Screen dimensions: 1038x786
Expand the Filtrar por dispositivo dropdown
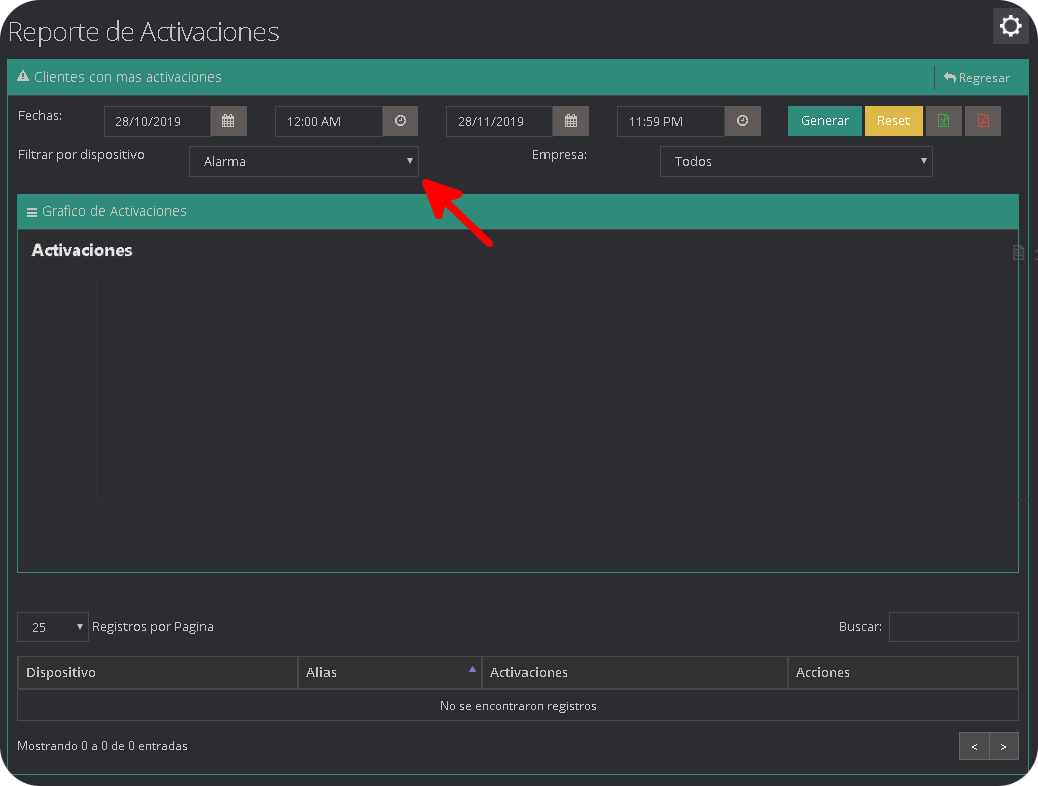303,161
